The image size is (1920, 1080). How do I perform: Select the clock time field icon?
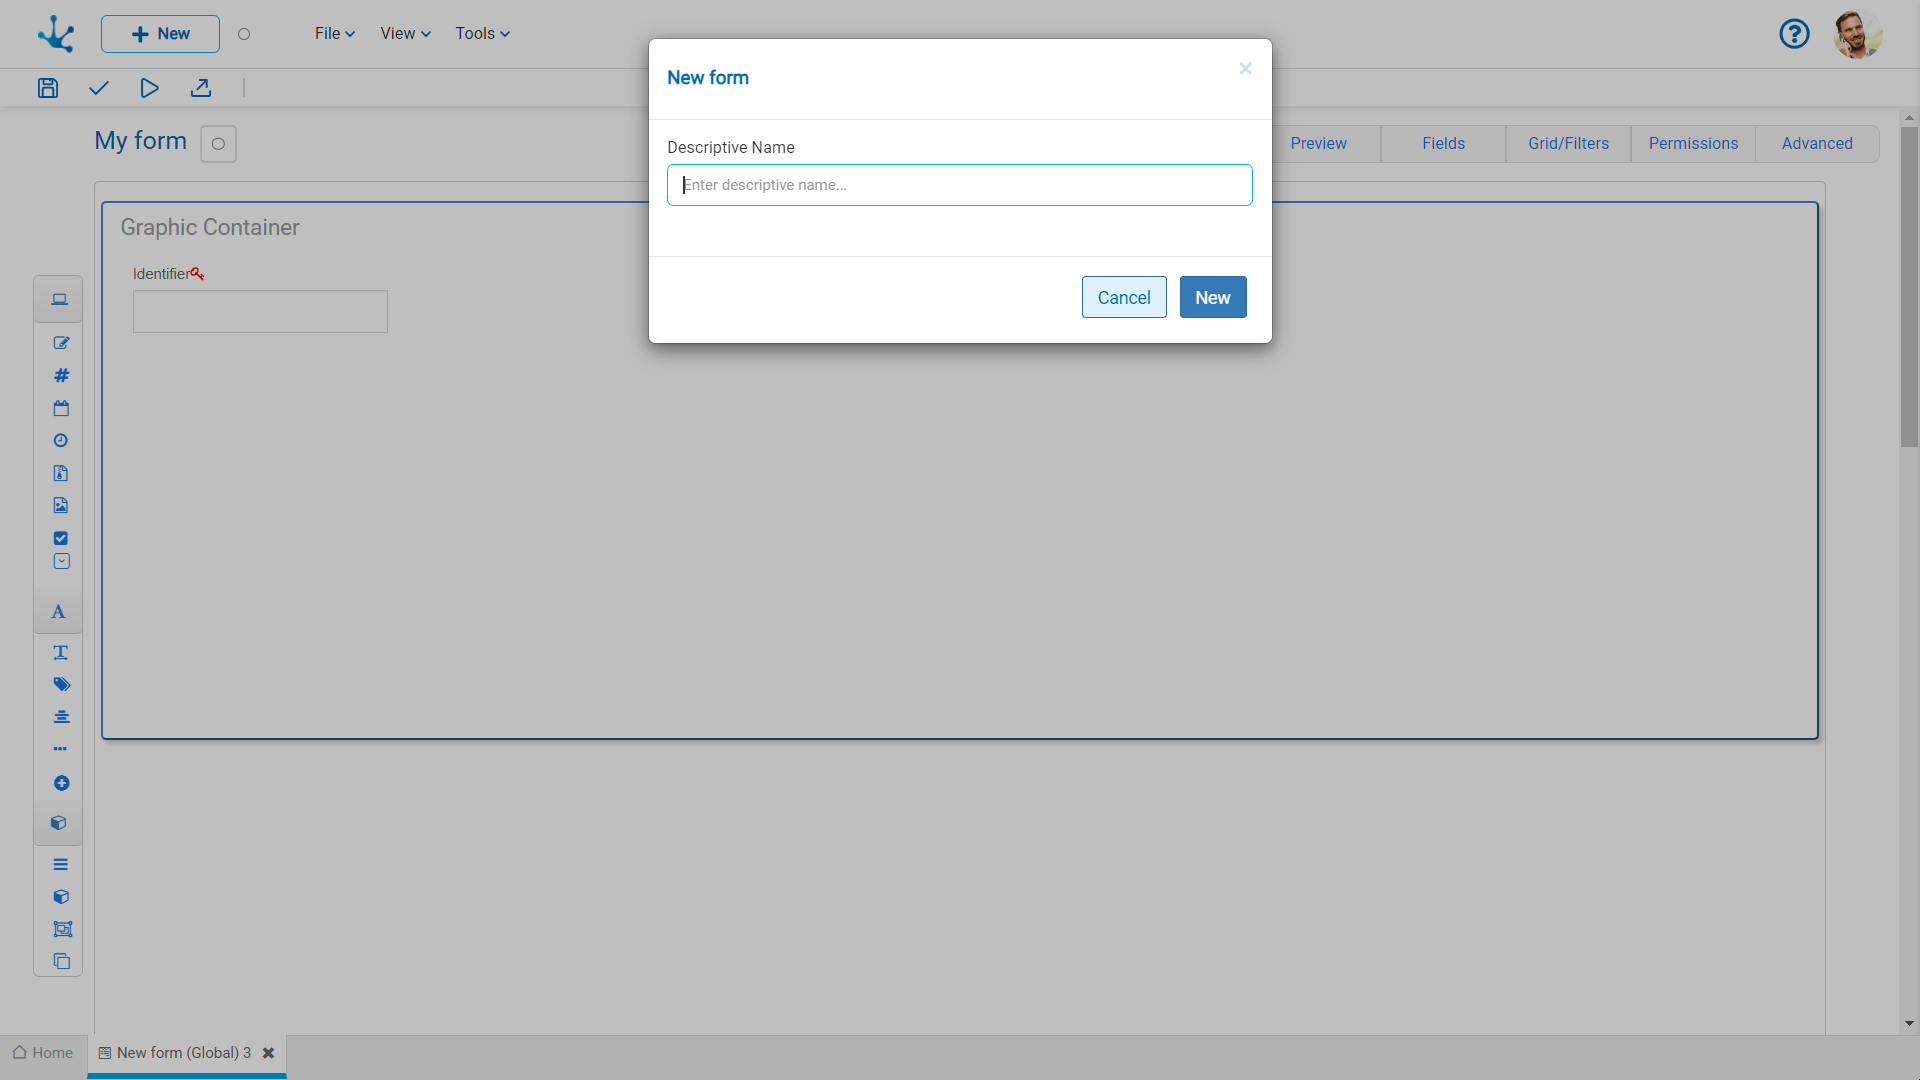pos(61,440)
